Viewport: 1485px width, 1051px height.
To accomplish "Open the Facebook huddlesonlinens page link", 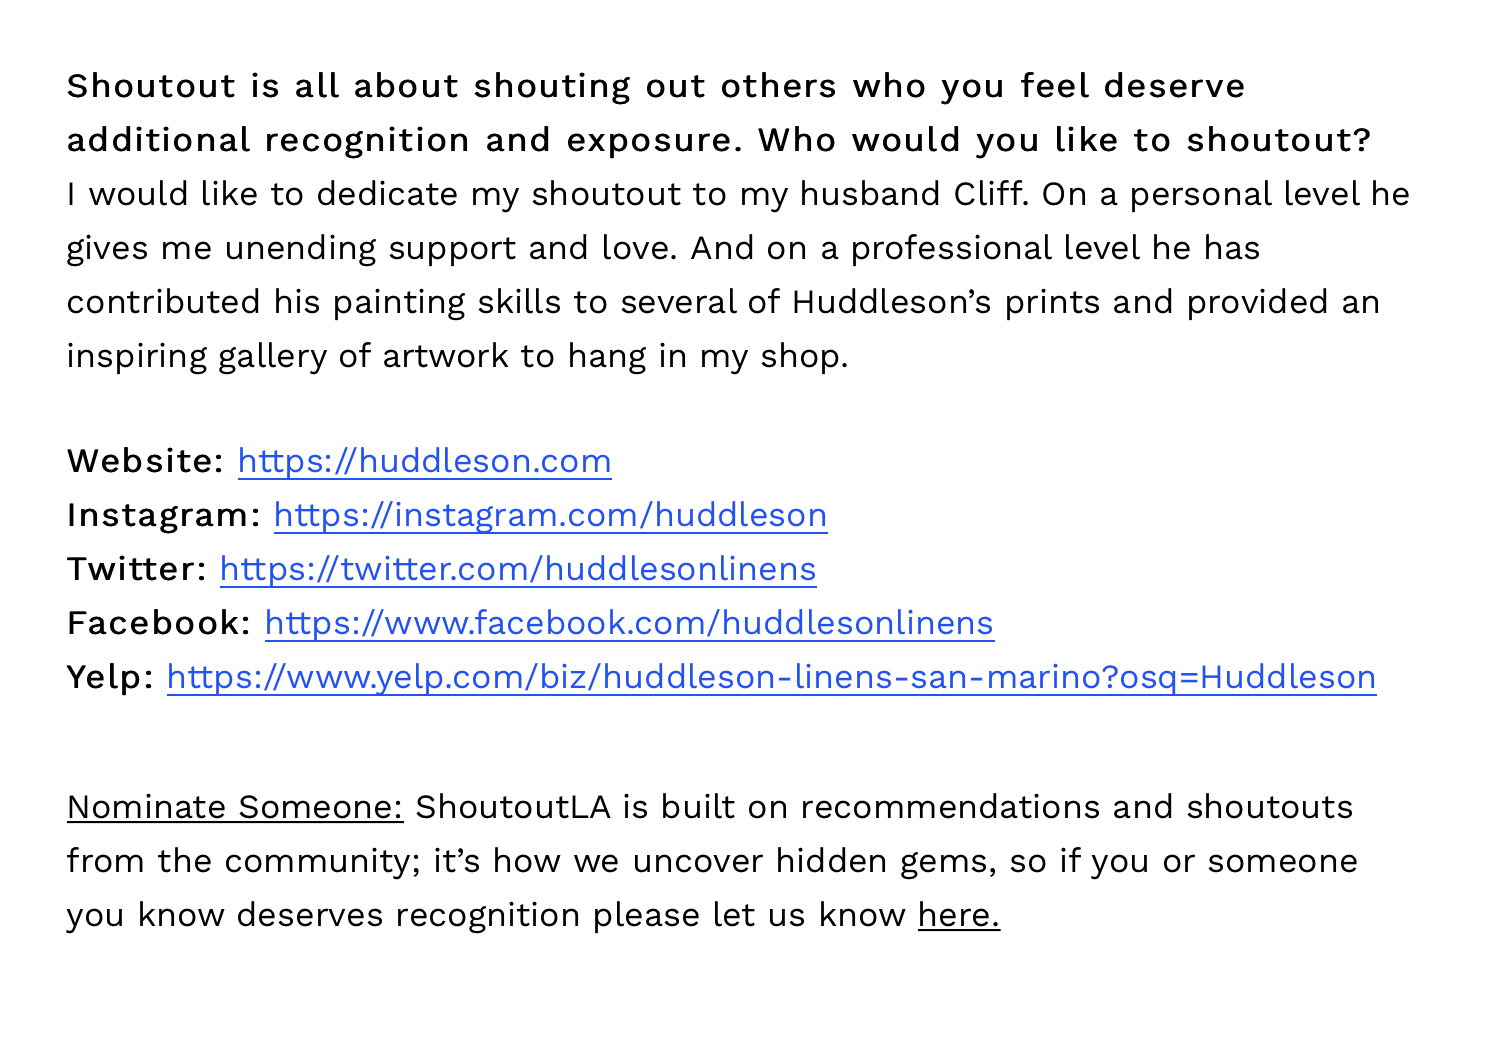I will [629, 623].
